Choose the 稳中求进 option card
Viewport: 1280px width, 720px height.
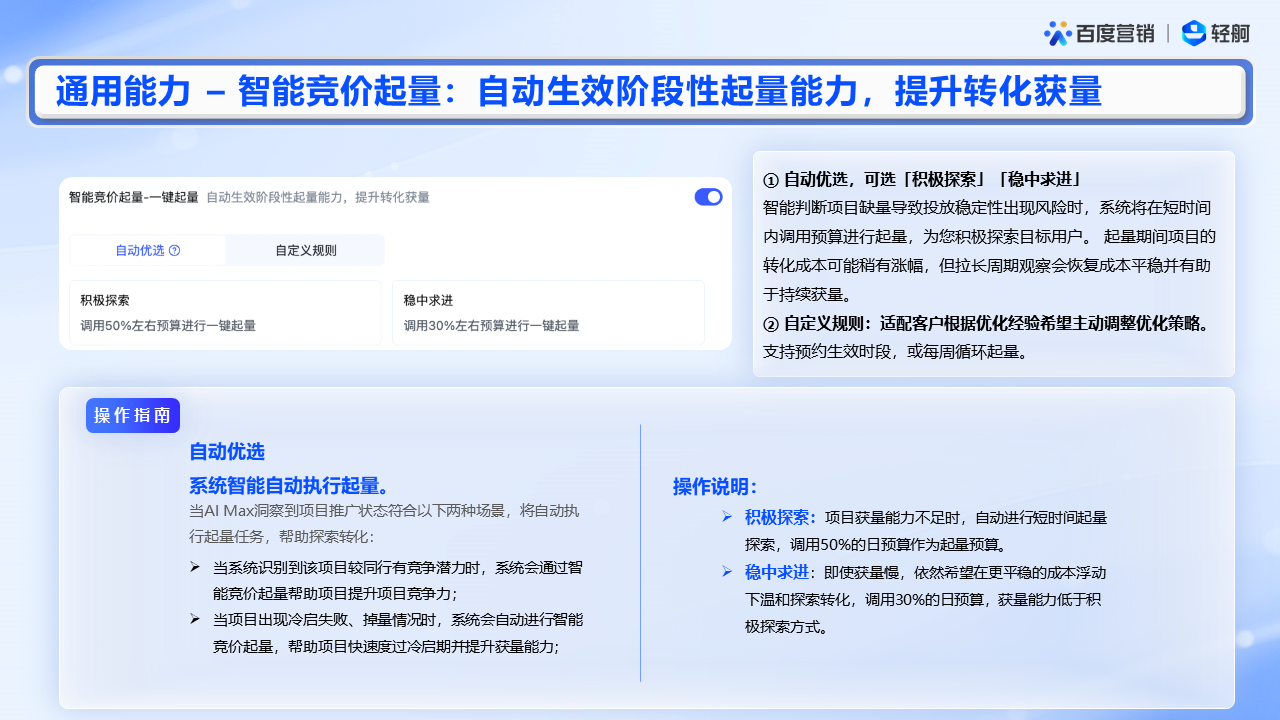pyautogui.click(x=548, y=313)
